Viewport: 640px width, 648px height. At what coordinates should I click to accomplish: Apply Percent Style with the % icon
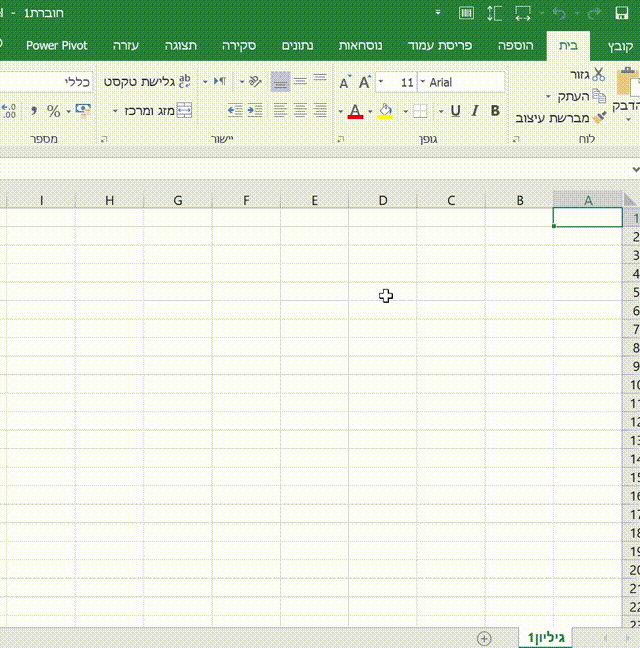53,111
